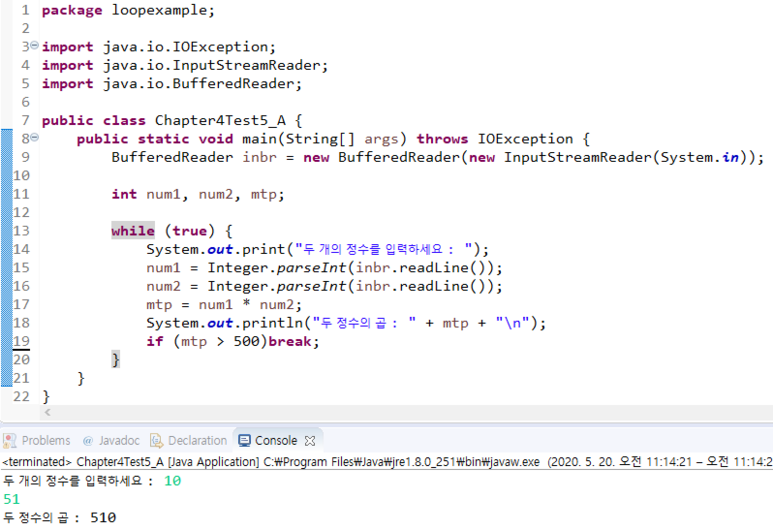The height and width of the screenshot is (530, 773).
Task: Click line number 22 in the gutter
Action: click(x=21, y=396)
